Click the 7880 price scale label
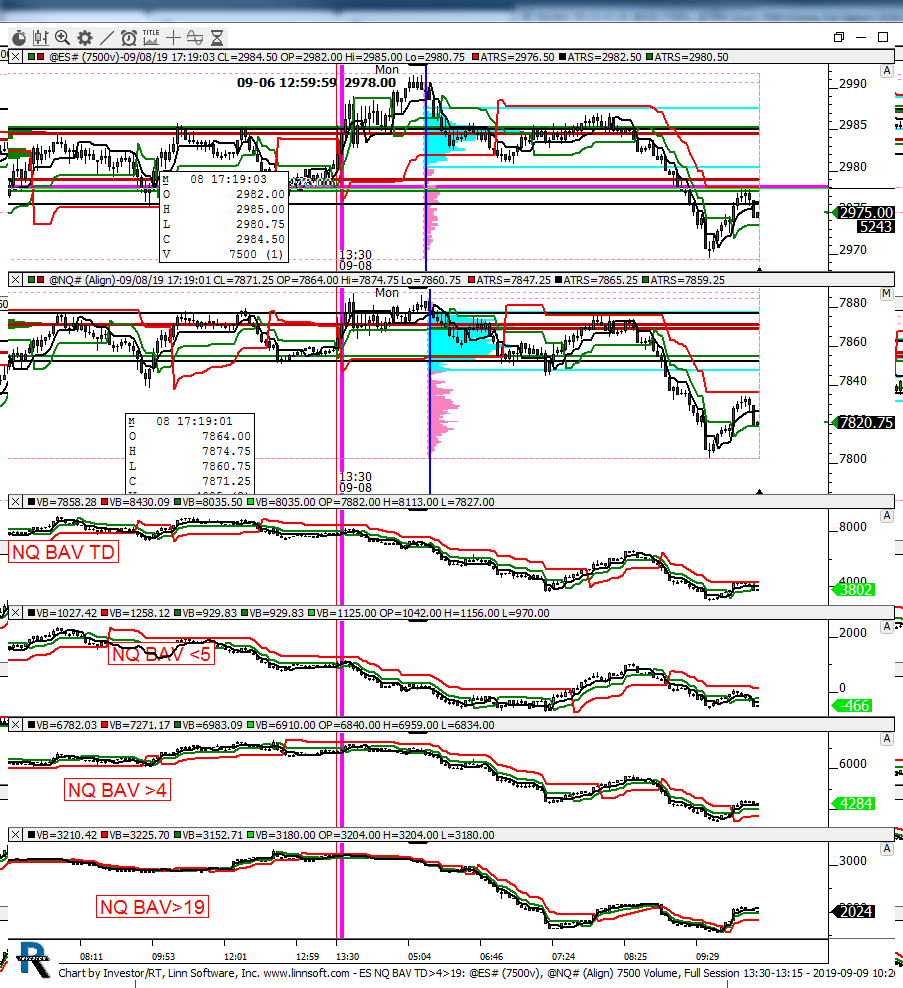This screenshot has width=903, height=988. click(x=853, y=303)
